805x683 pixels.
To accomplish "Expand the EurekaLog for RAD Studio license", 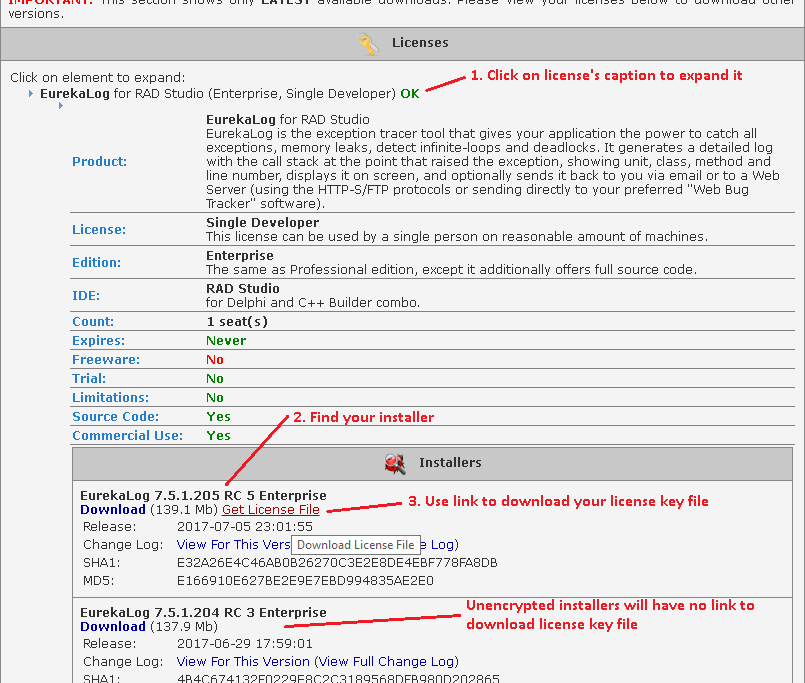I will click(x=218, y=93).
